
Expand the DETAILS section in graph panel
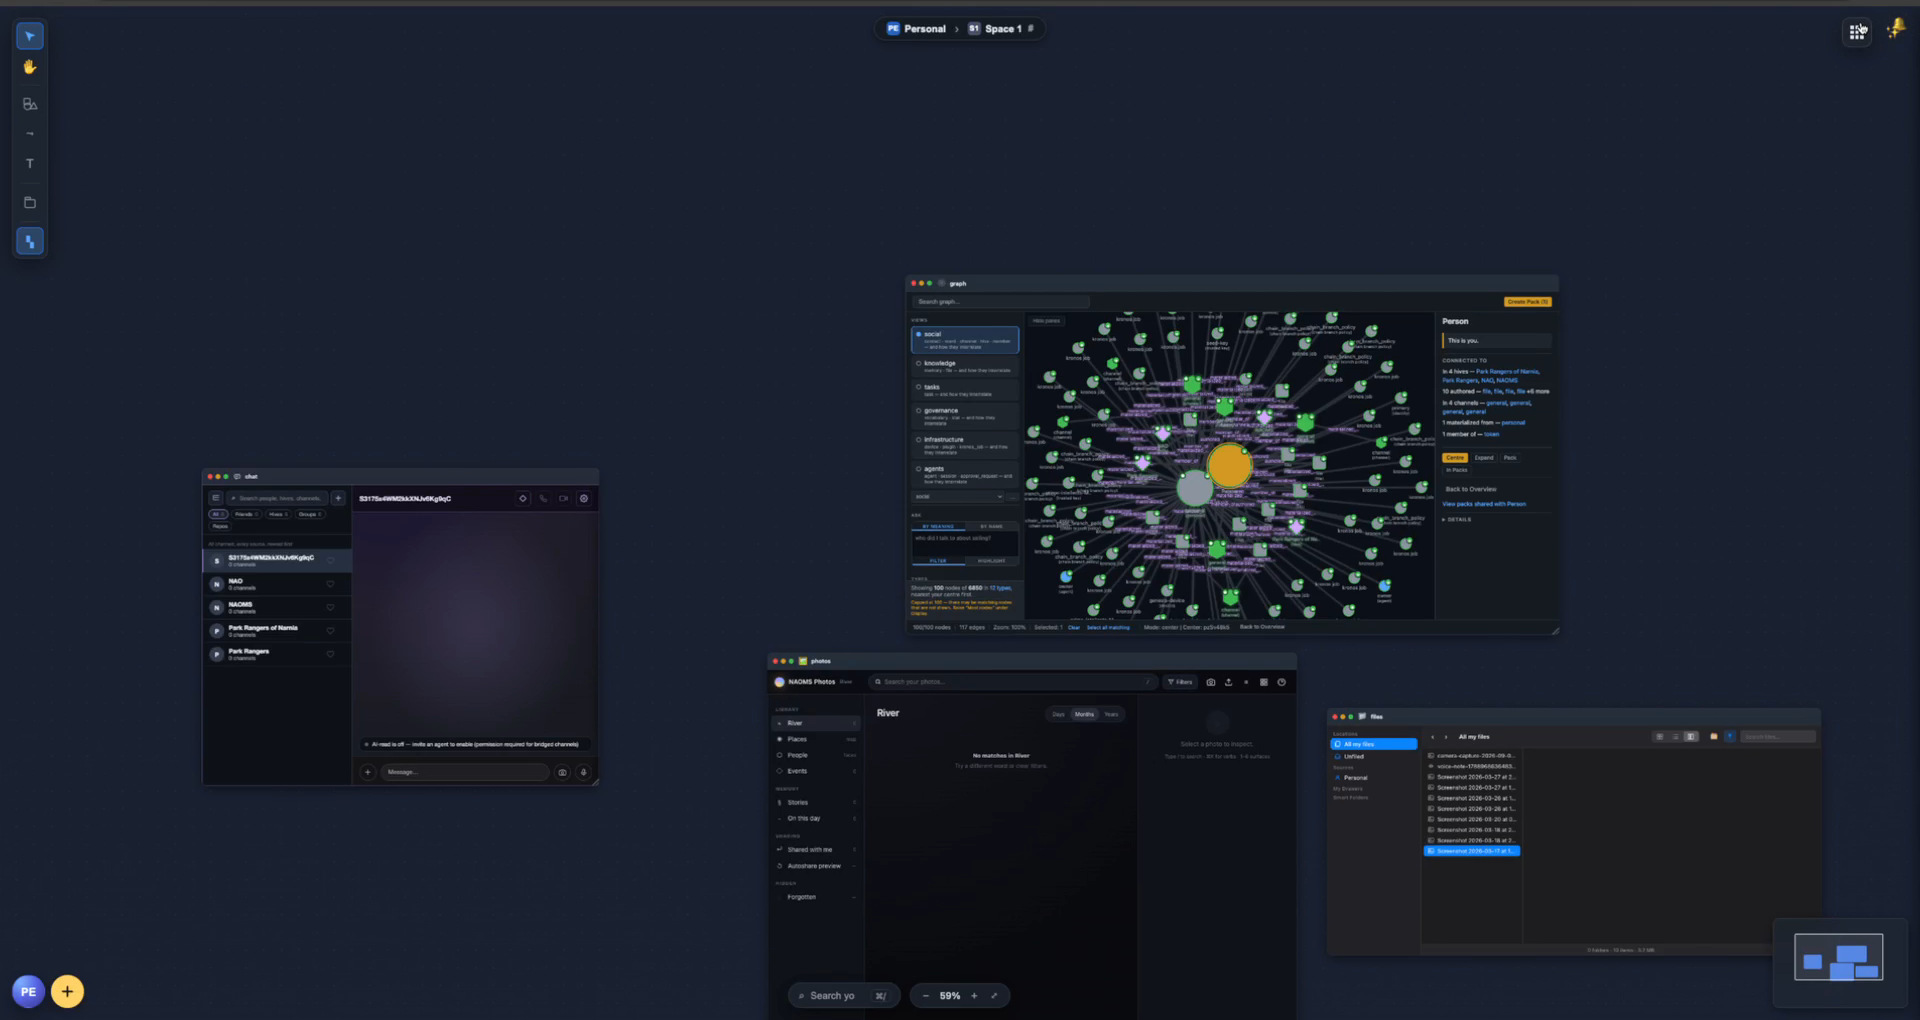point(1457,520)
